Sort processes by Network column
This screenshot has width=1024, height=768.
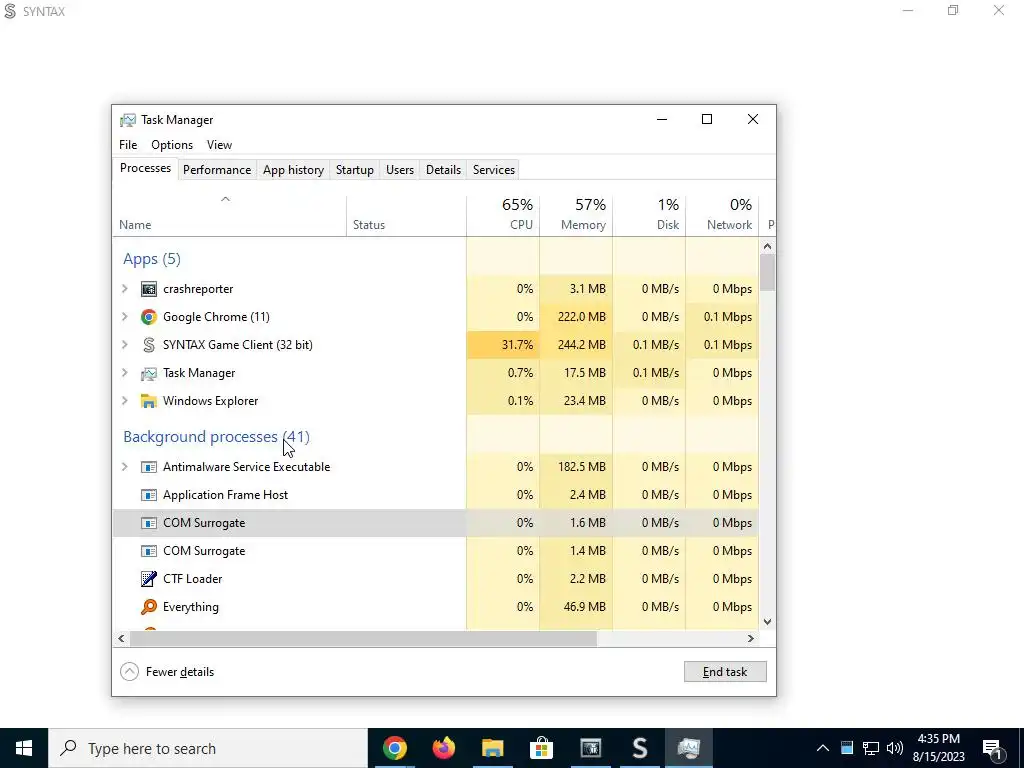tap(722, 216)
